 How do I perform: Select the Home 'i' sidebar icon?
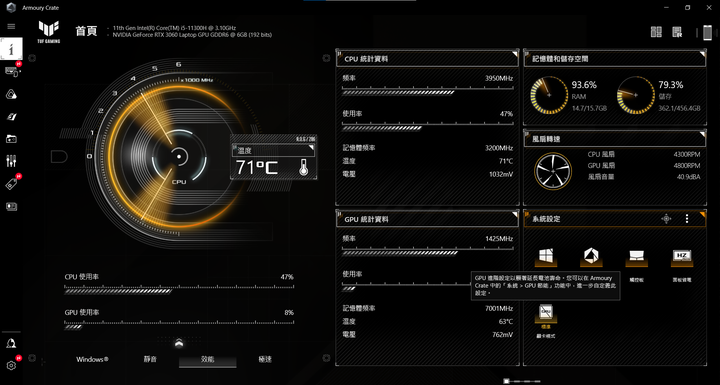(x=11, y=49)
